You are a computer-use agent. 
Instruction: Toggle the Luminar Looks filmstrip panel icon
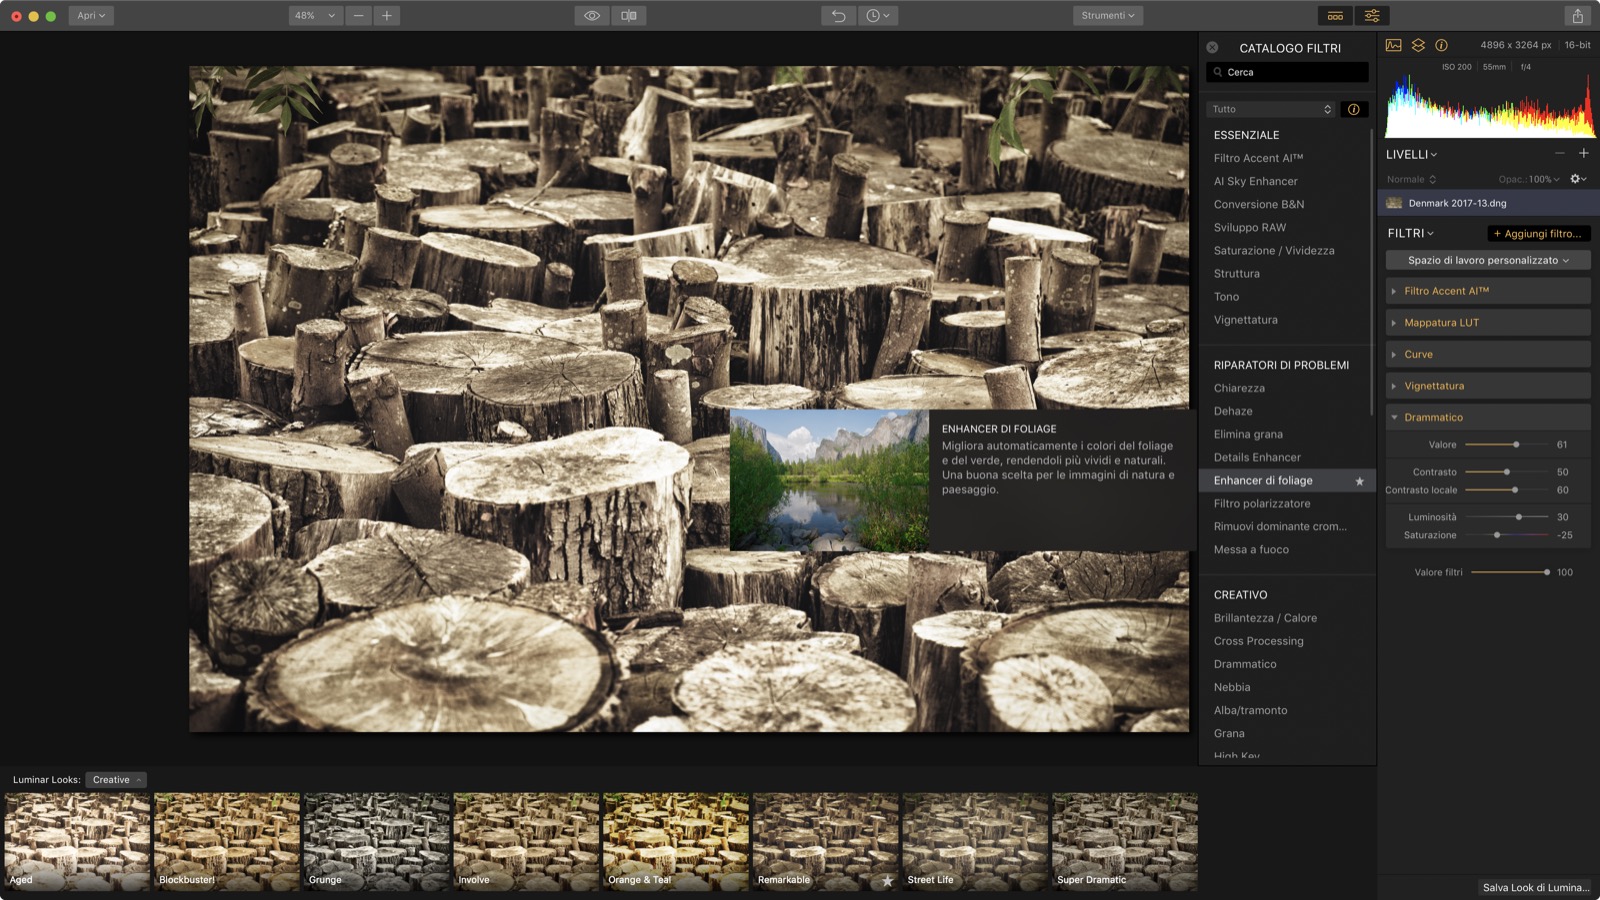1335,16
